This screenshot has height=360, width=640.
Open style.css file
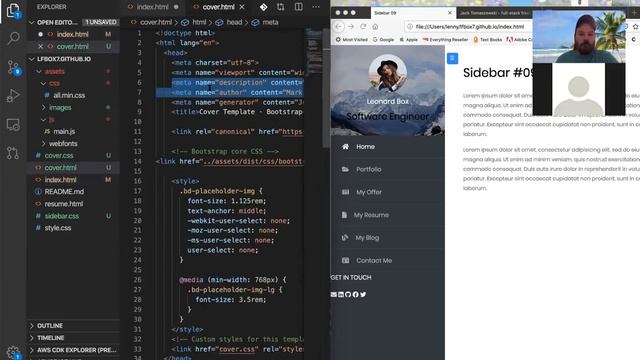pos(58,228)
